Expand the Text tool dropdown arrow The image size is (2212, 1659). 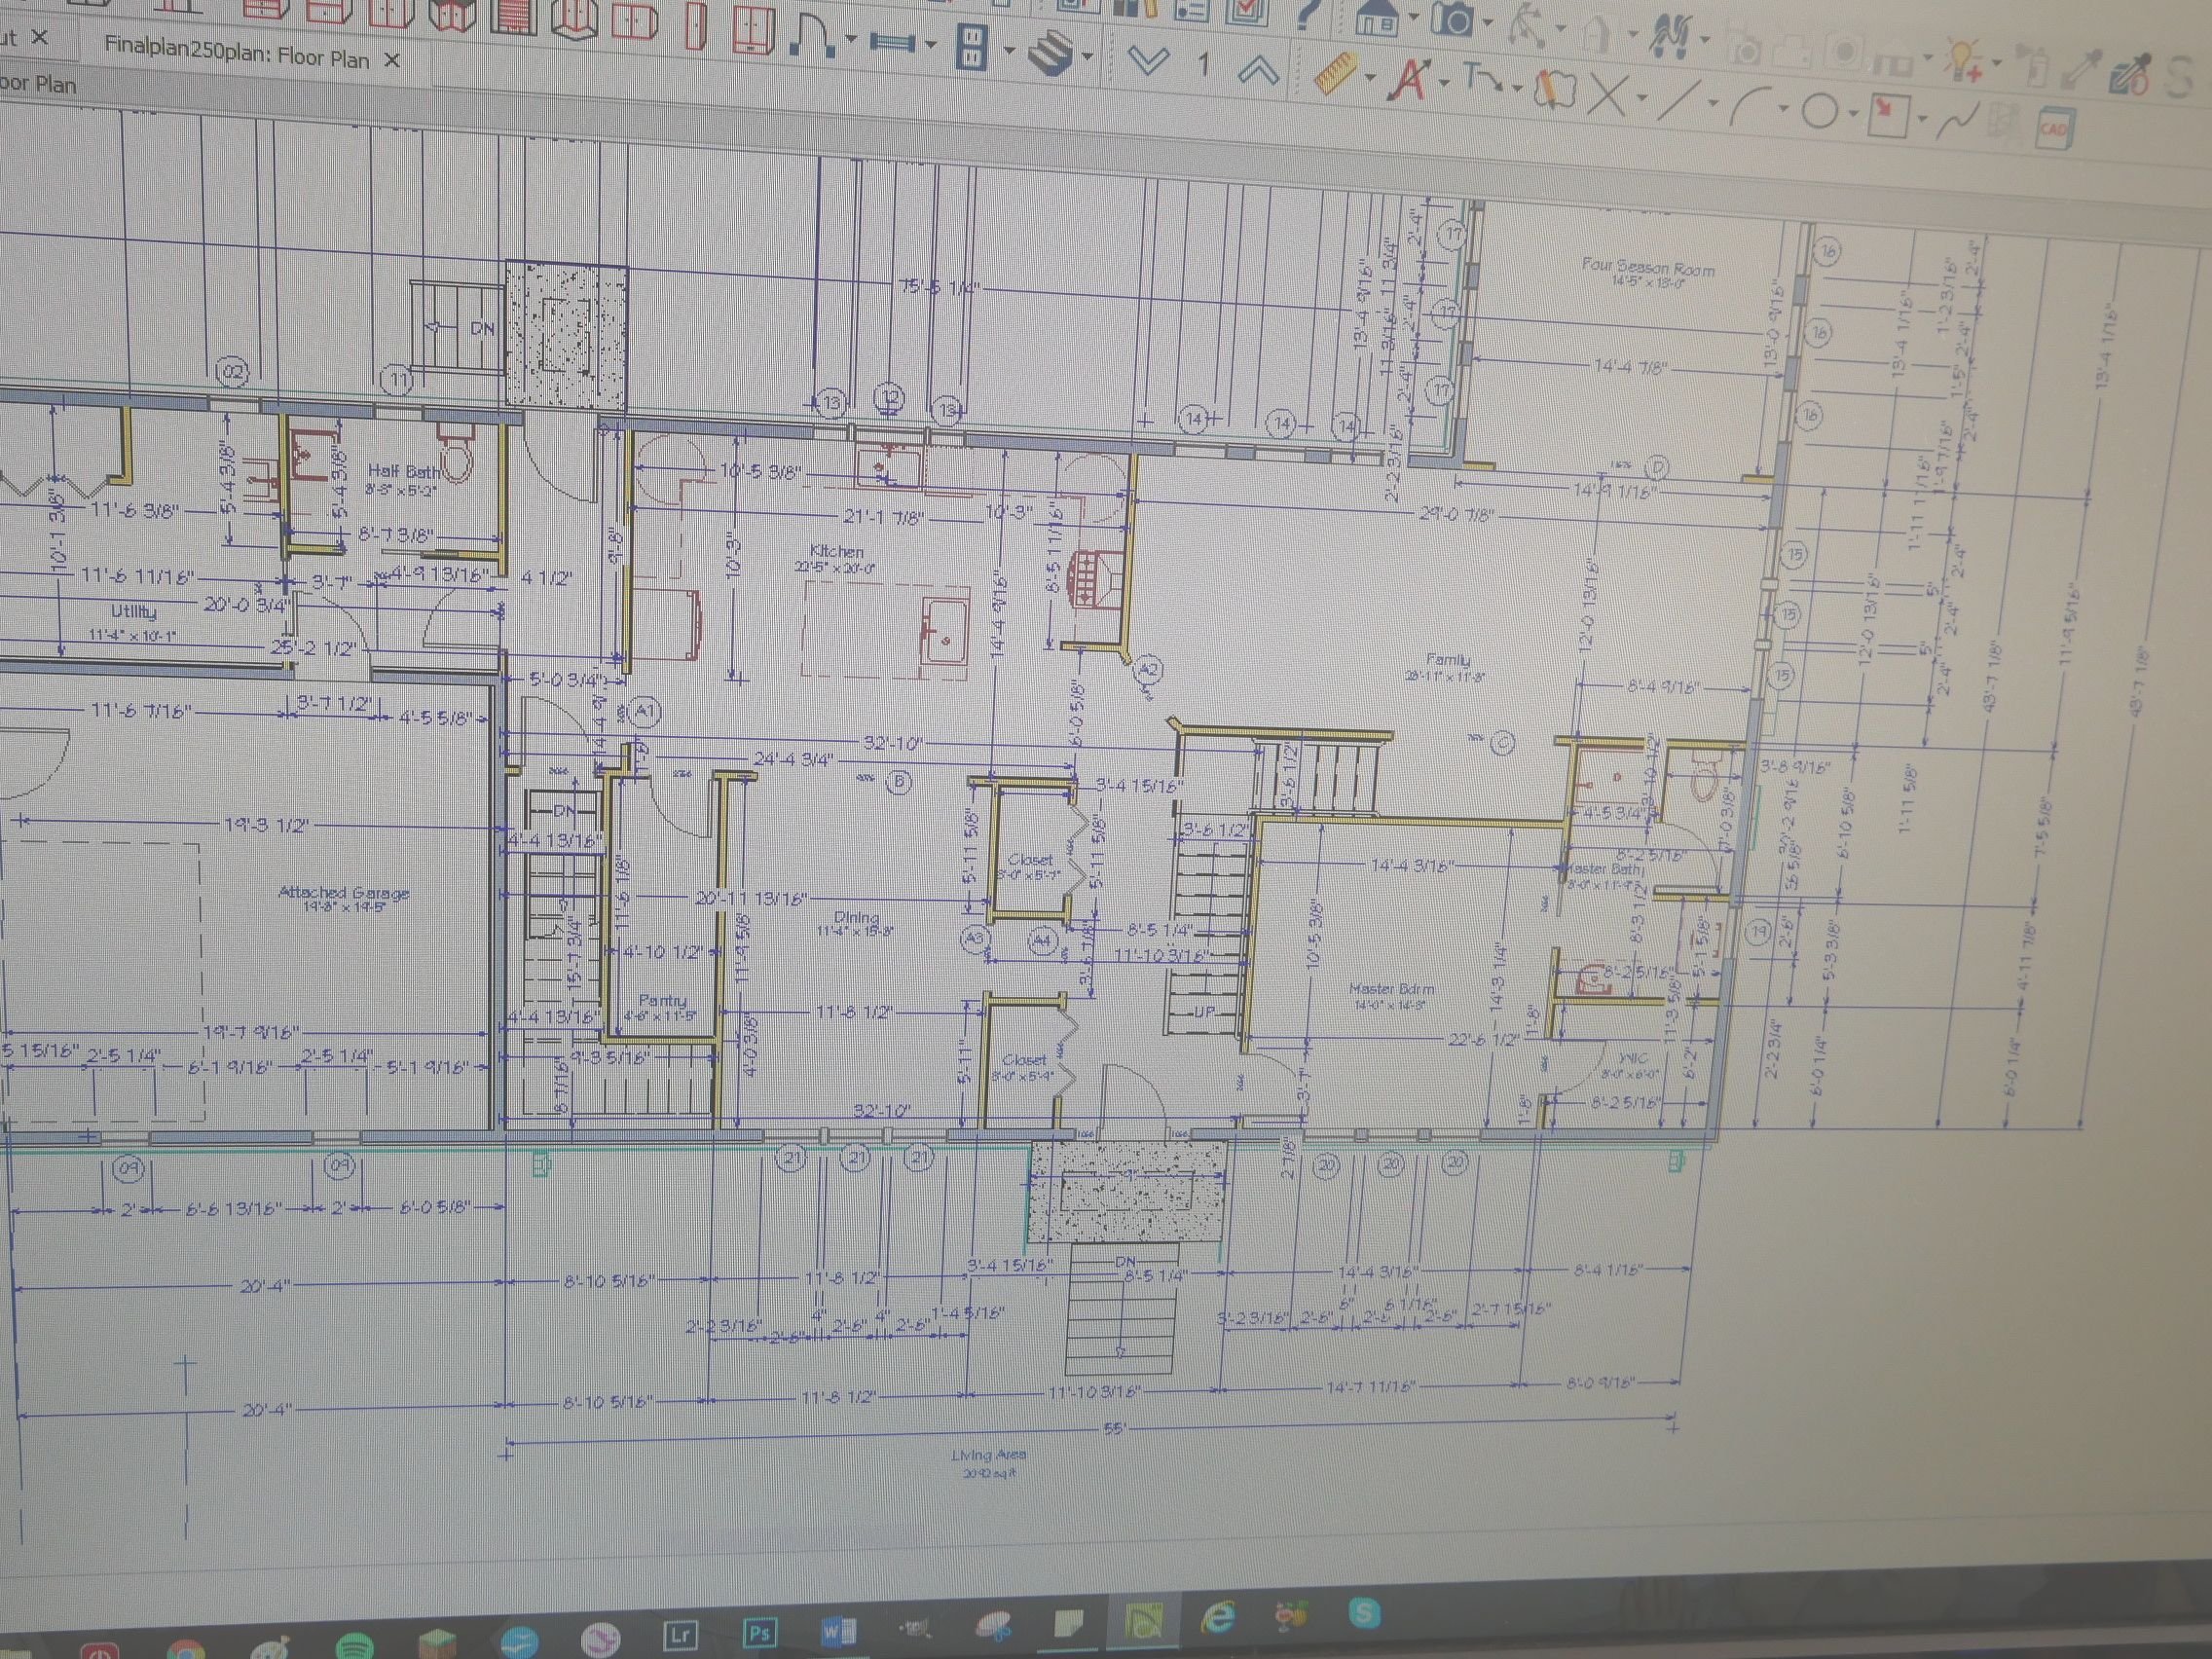click(1444, 82)
